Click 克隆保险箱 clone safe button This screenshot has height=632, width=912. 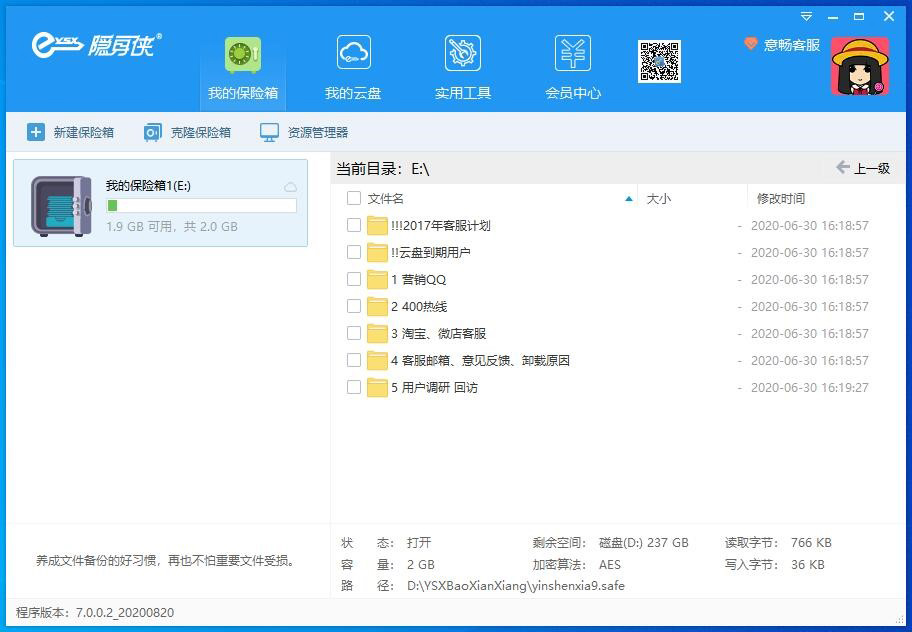[x=187, y=132]
